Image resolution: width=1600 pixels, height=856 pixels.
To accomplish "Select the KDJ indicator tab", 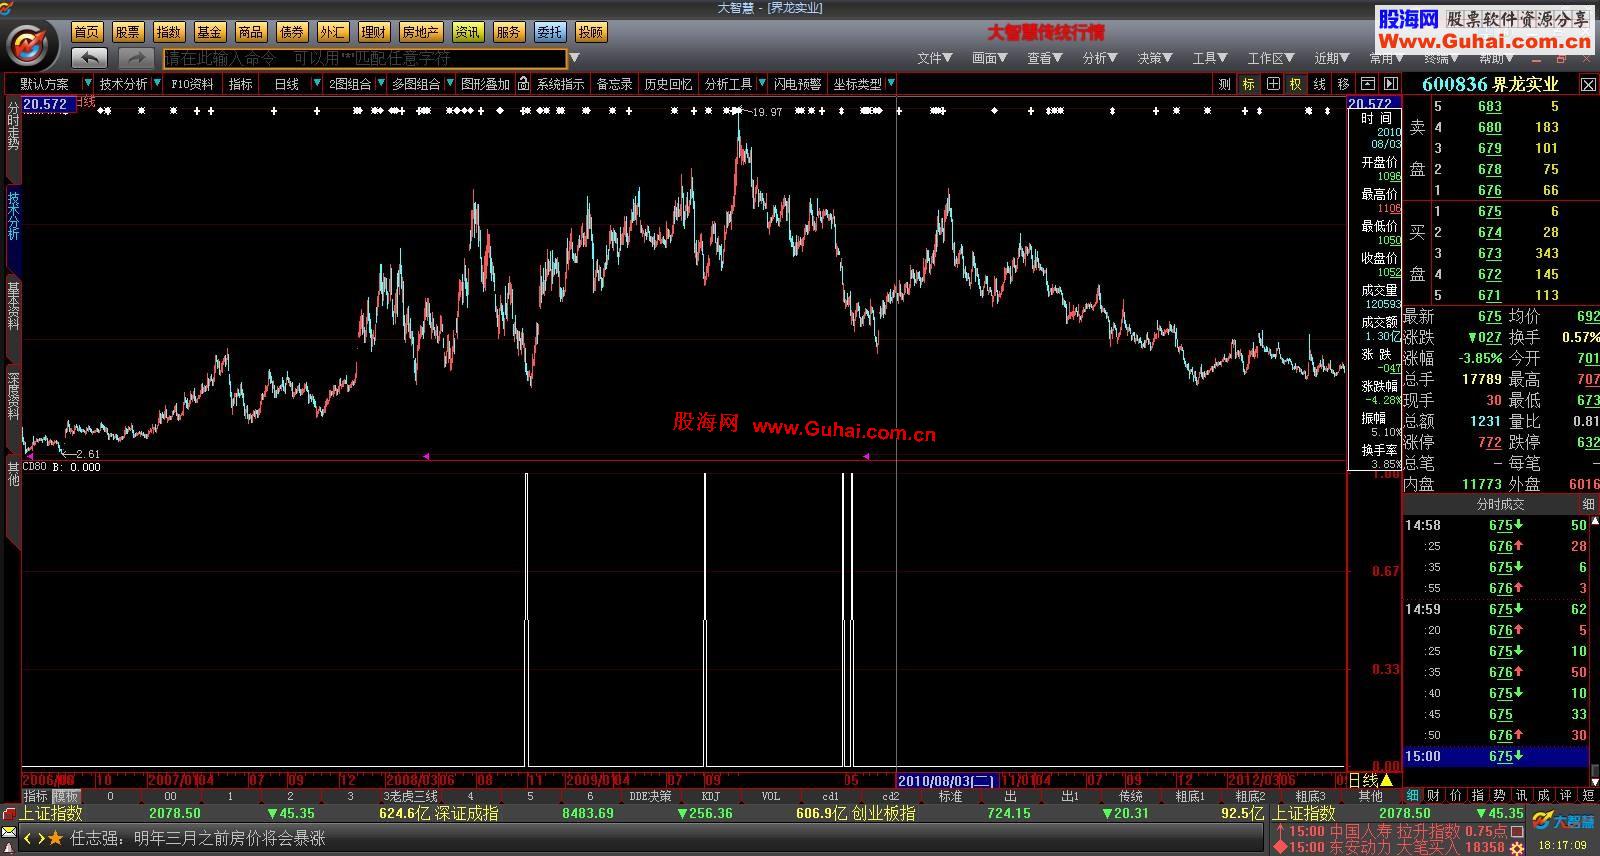I will [711, 796].
